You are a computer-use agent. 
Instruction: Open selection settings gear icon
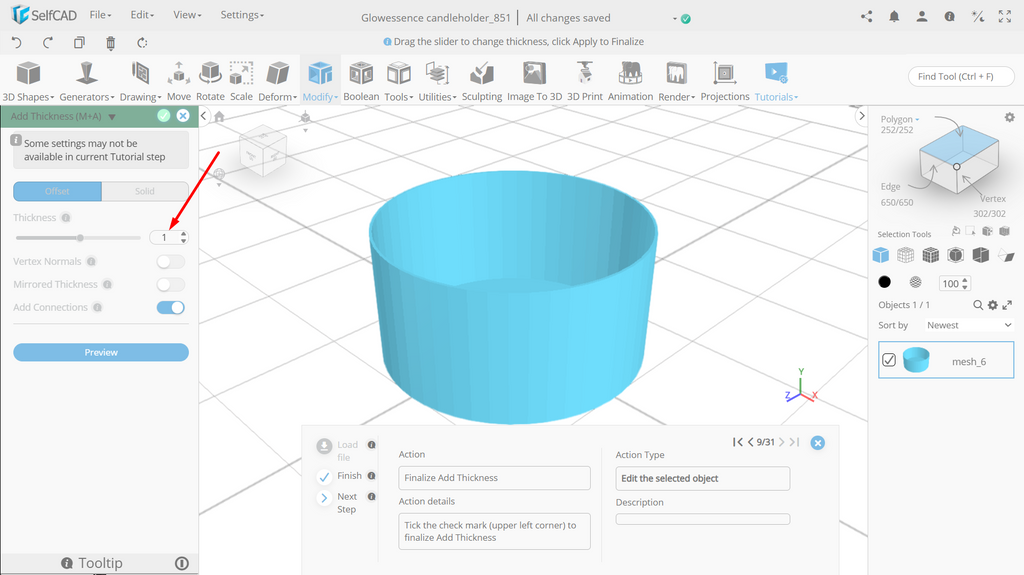pos(1010,118)
